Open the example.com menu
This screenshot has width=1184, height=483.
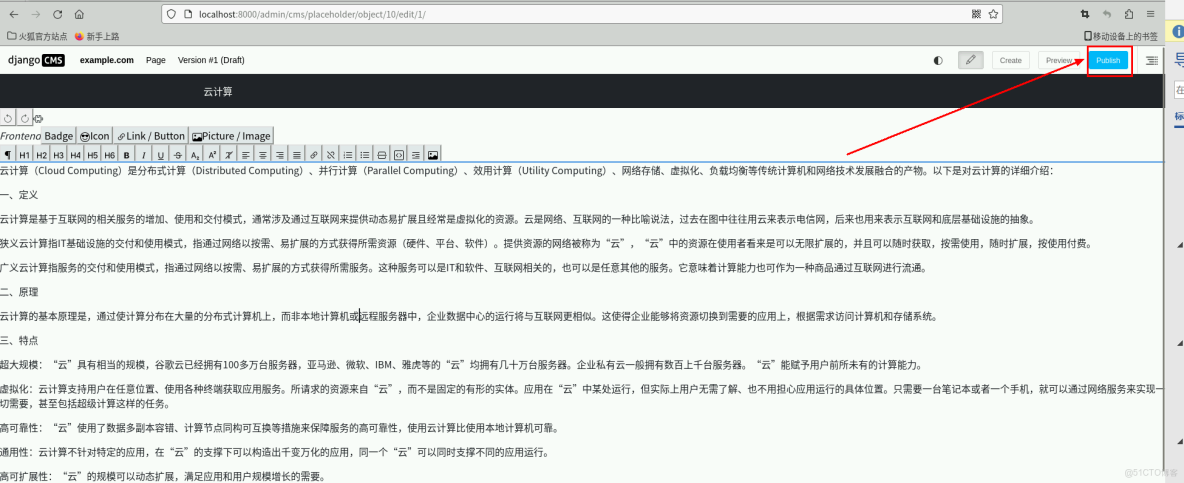coord(106,60)
